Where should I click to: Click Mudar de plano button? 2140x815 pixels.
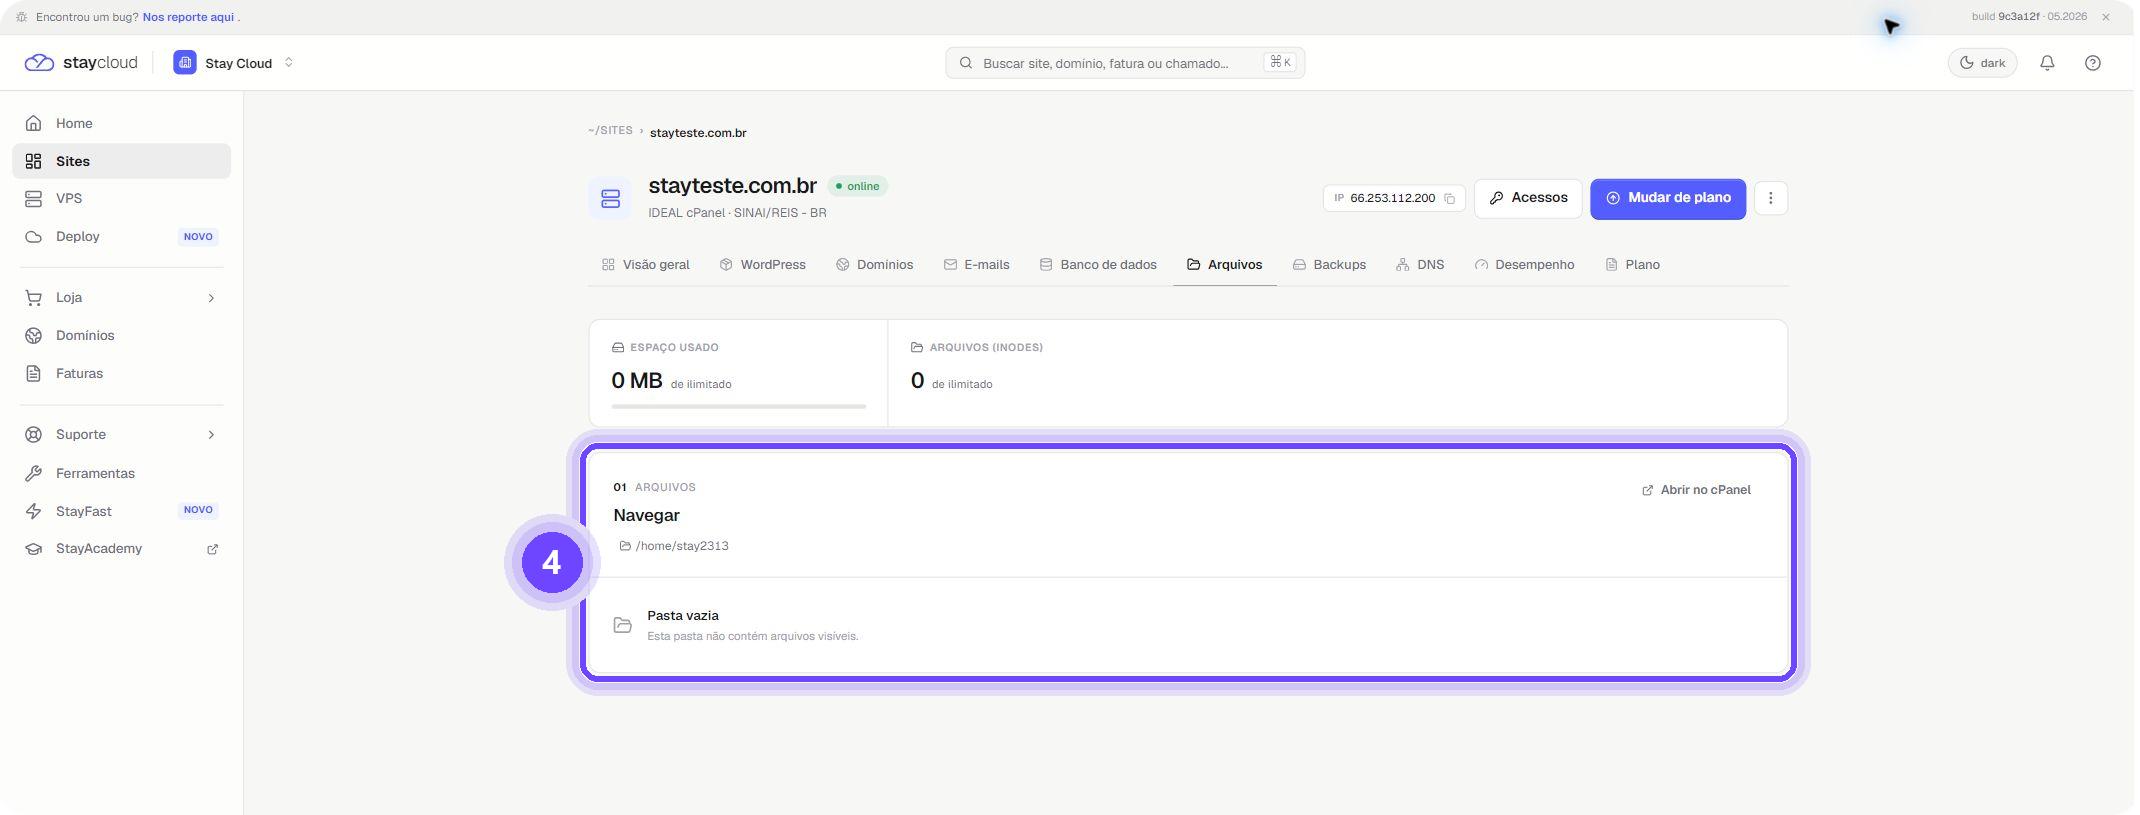[x=1668, y=198]
